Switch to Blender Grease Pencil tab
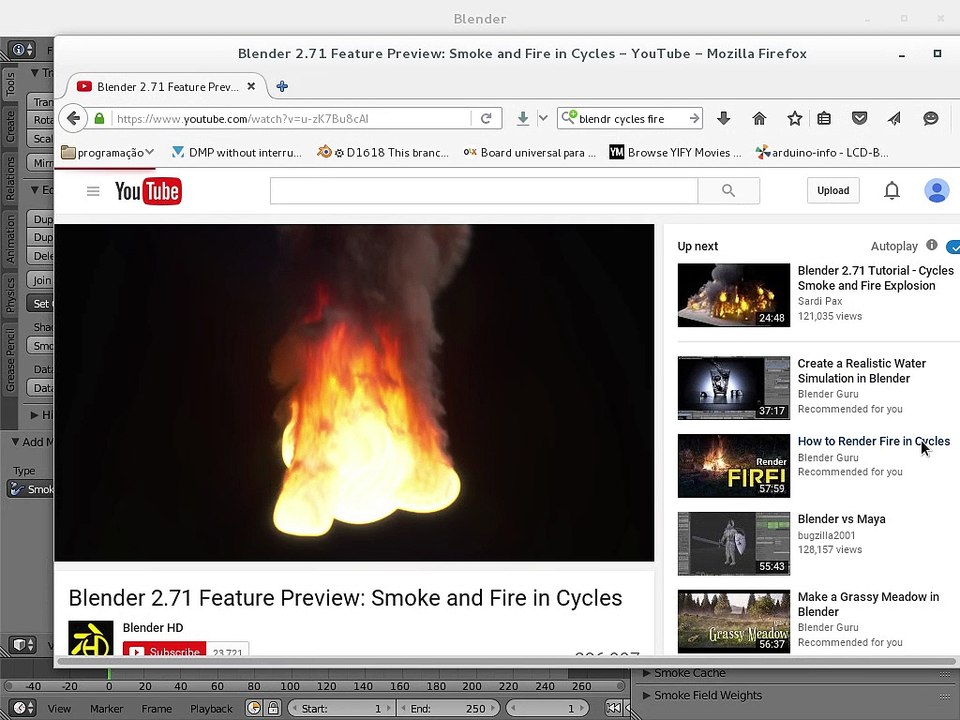The width and height of the screenshot is (960, 720). click(x=10, y=359)
